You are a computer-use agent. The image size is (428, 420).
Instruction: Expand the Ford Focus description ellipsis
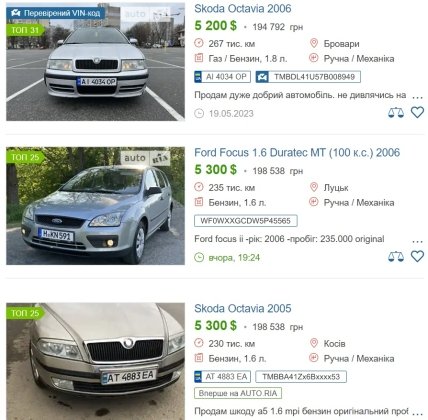[417, 241]
